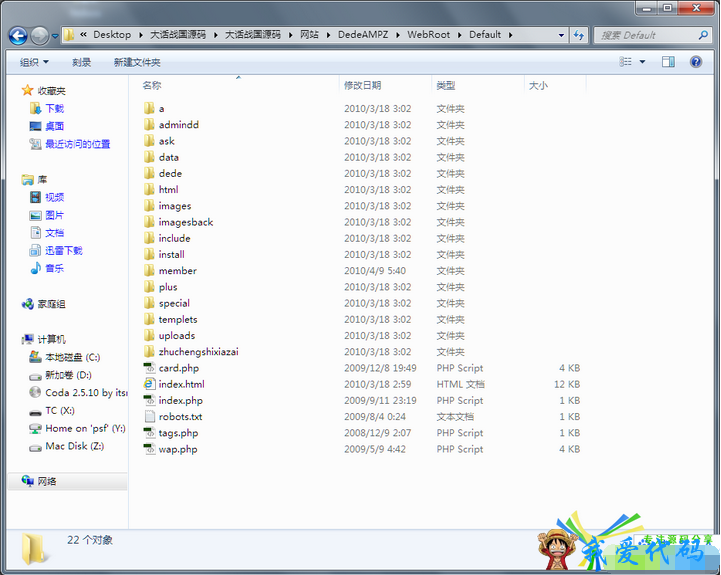Open 新加卷 (D:) drive
721x575 pixels.
69,375
